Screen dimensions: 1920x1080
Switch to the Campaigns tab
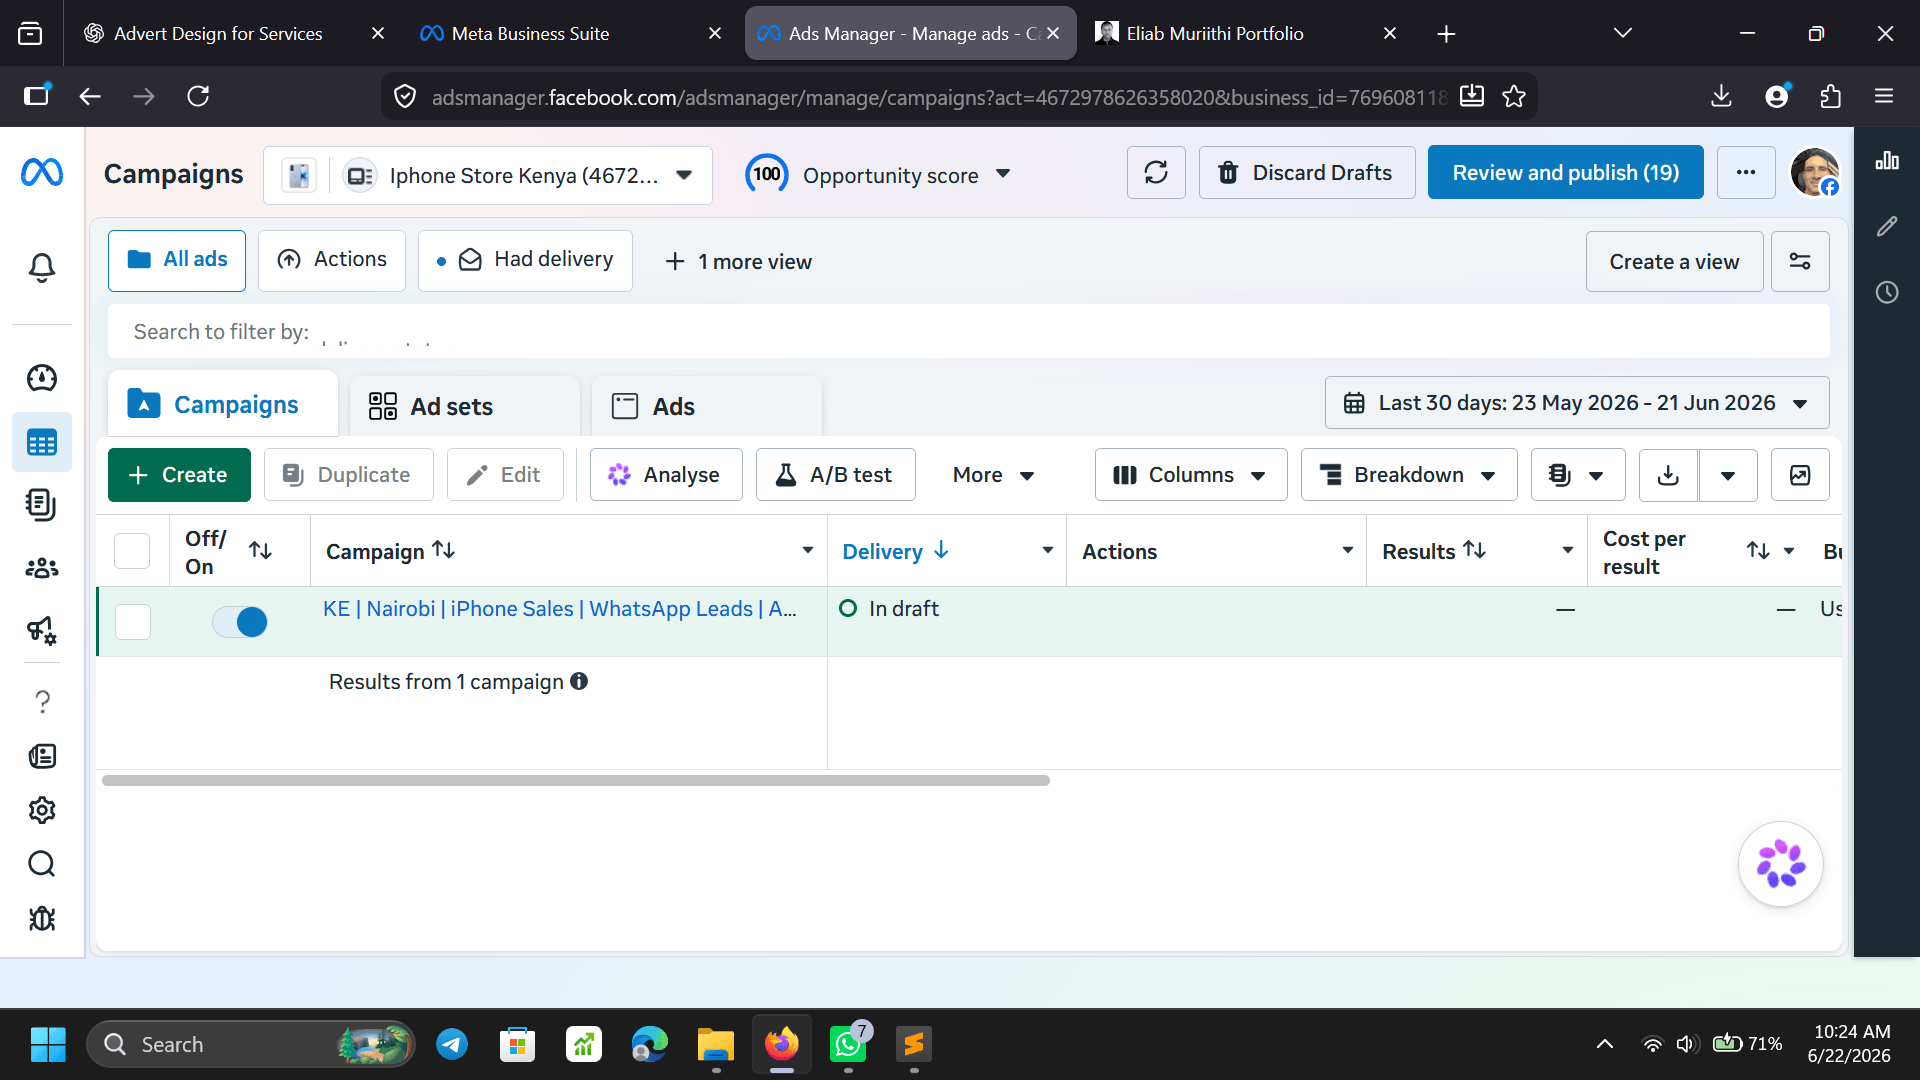(x=222, y=405)
